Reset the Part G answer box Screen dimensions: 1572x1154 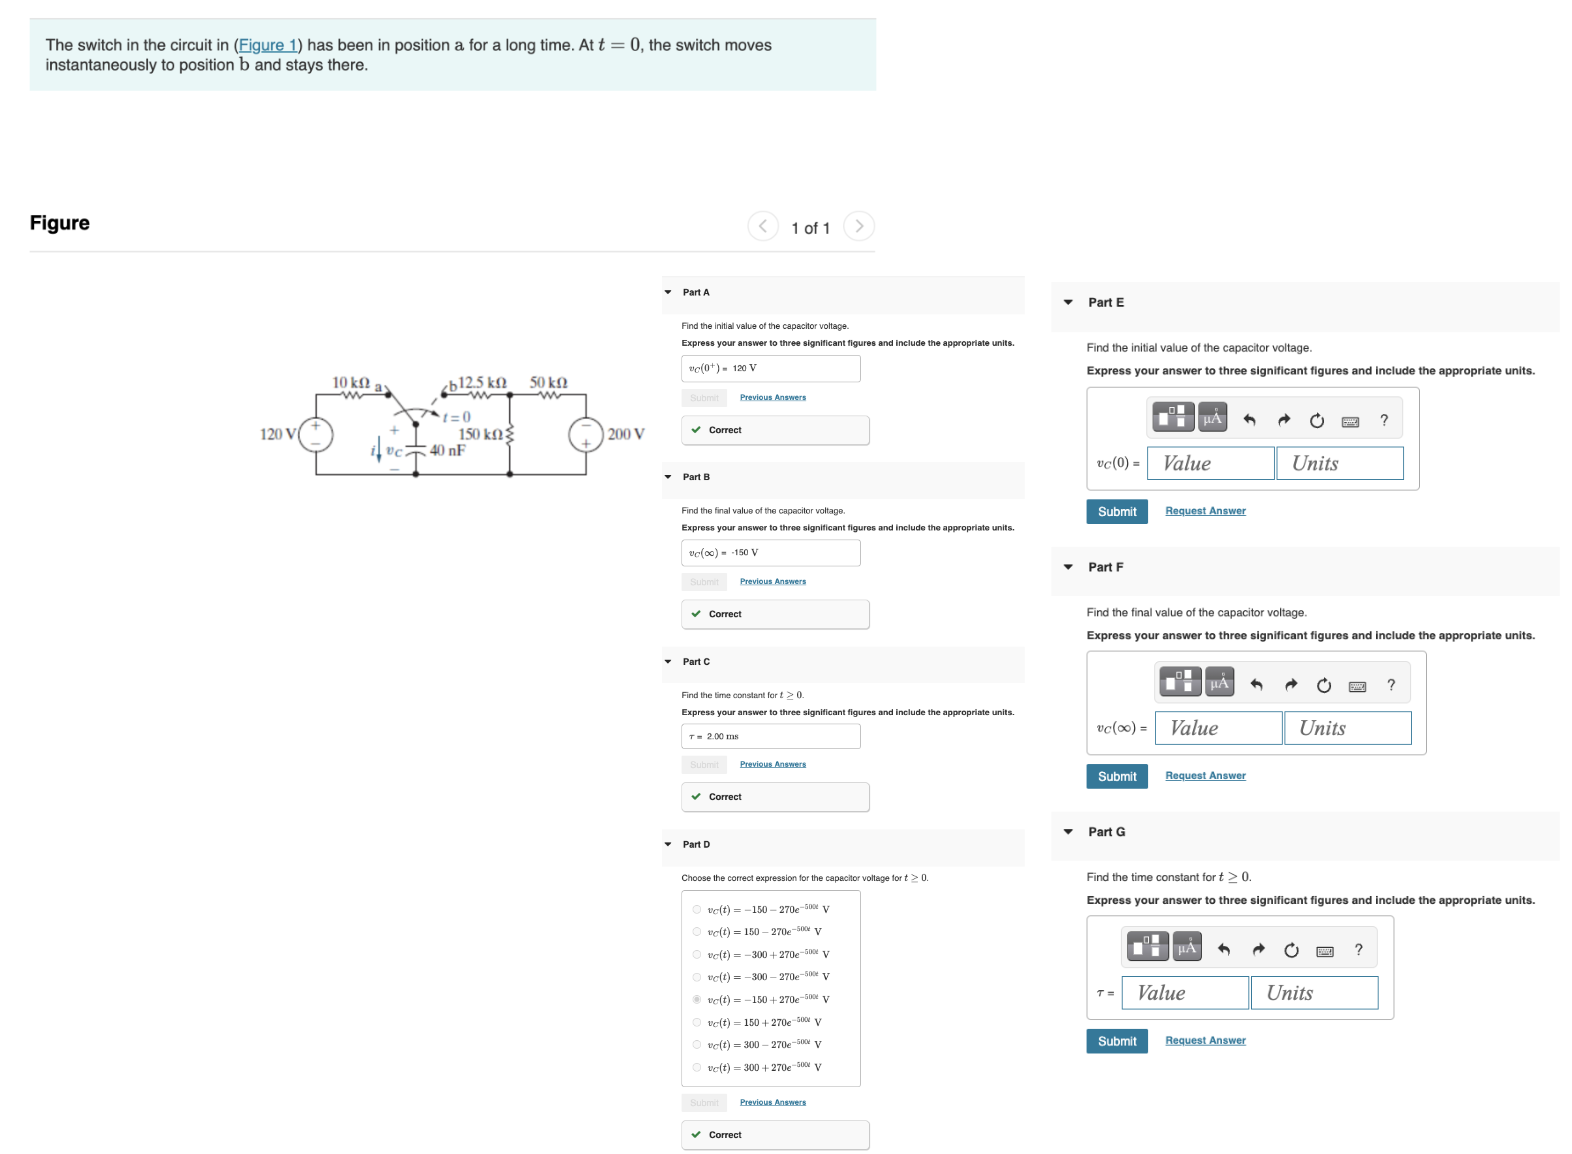[1292, 950]
